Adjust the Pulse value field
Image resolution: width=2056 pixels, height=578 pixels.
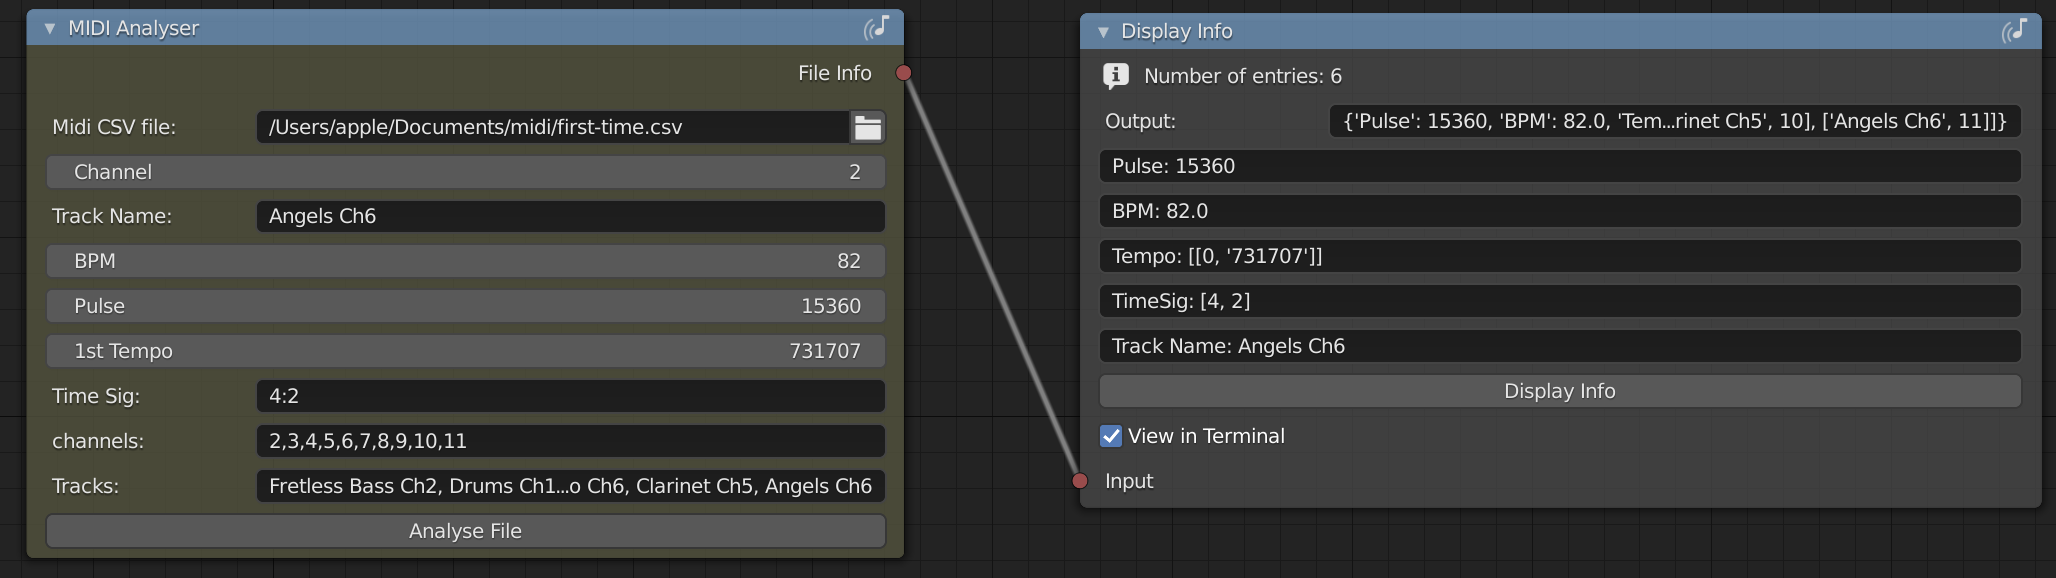tap(466, 306)
